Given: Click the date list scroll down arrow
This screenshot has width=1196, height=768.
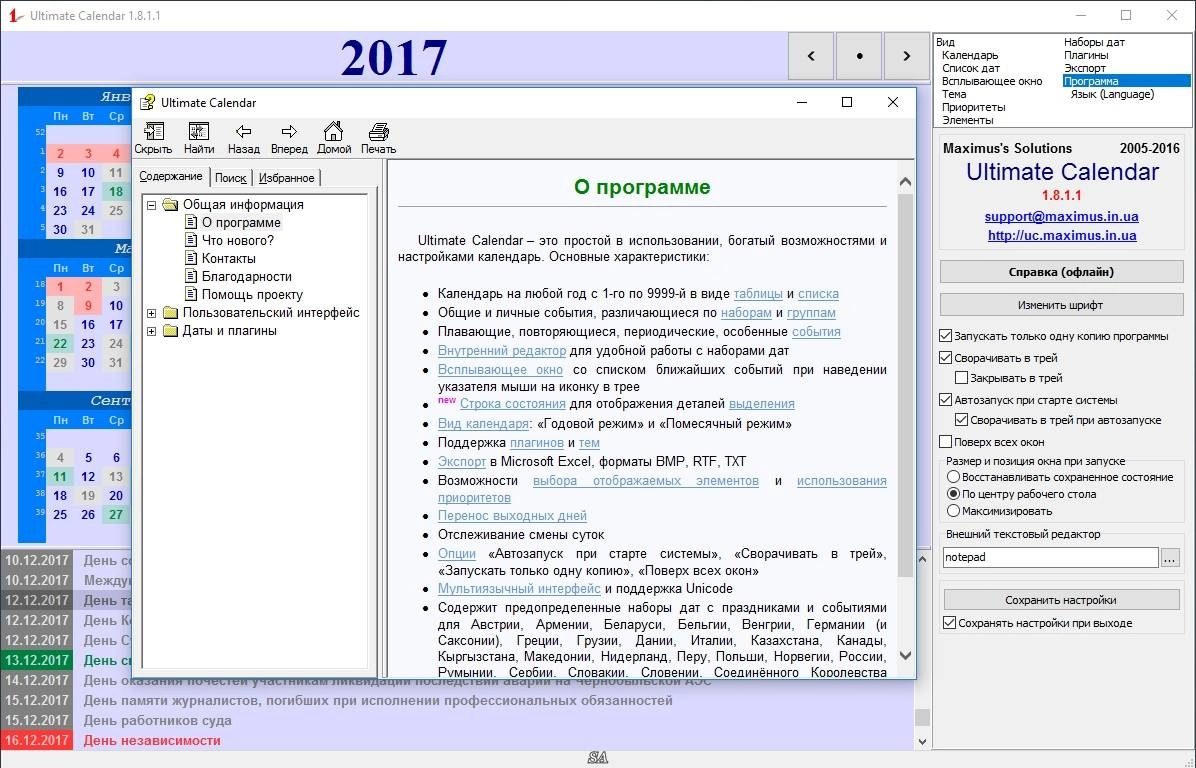Looking at the screenshot, I should 922,741.
